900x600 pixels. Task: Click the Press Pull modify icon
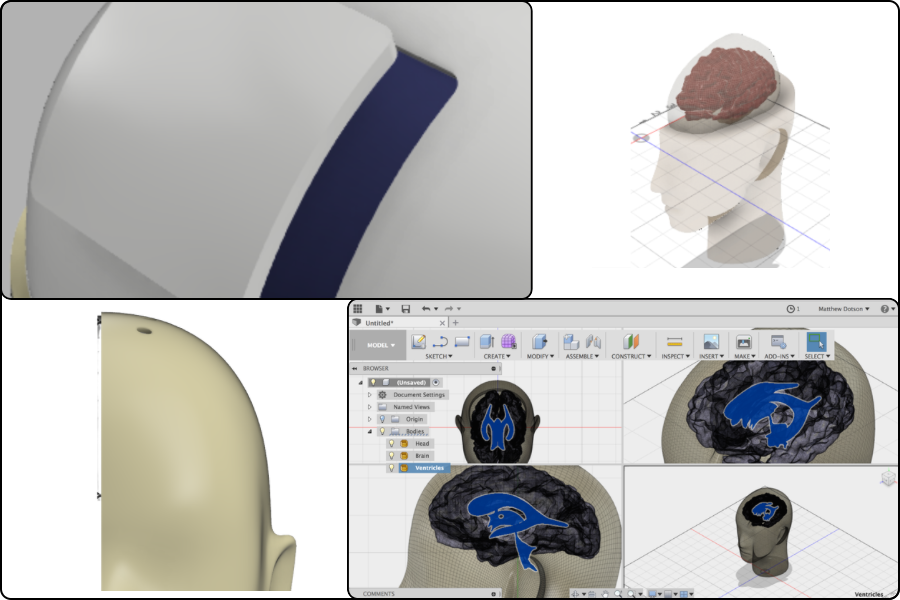[539, 342]
